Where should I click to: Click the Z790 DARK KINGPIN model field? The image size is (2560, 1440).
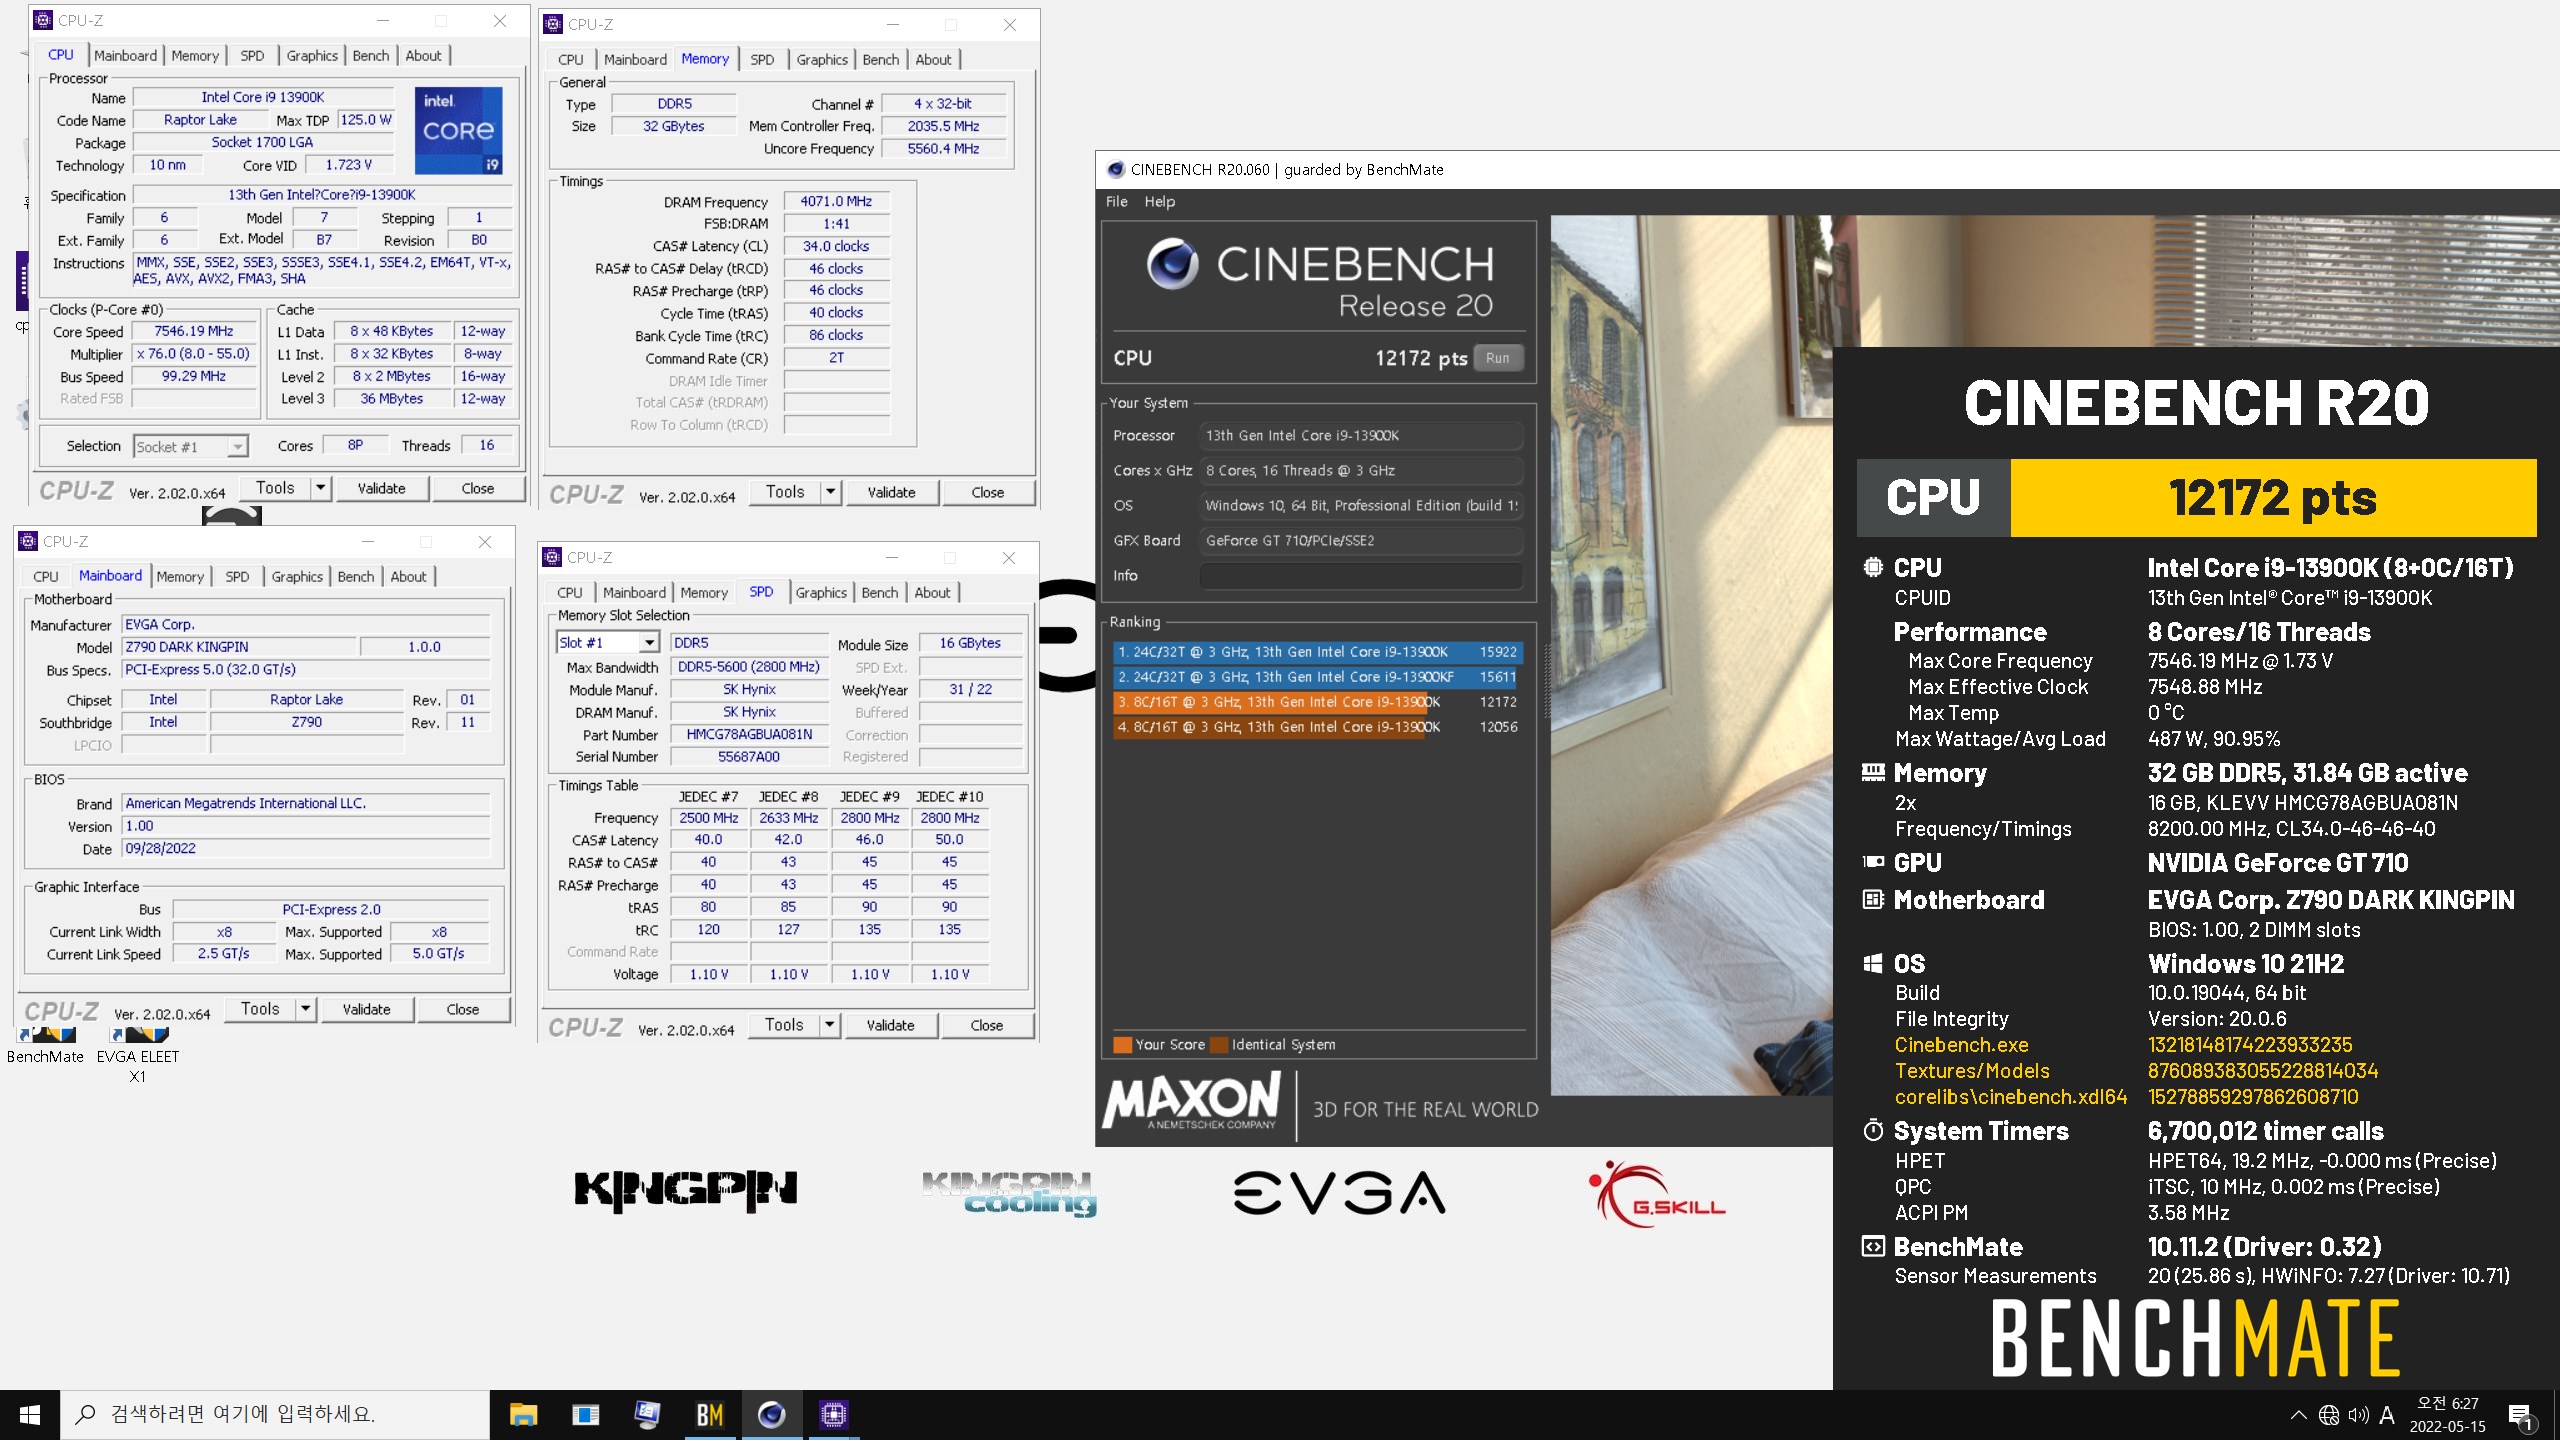(x=238, y=647)
